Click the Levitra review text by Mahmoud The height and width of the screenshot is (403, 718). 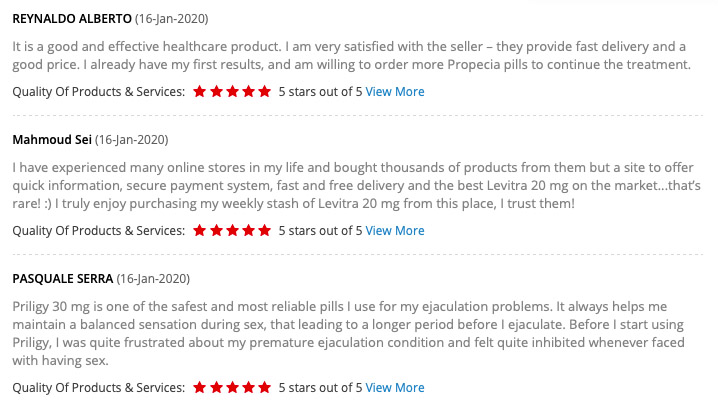coord(356,185)
